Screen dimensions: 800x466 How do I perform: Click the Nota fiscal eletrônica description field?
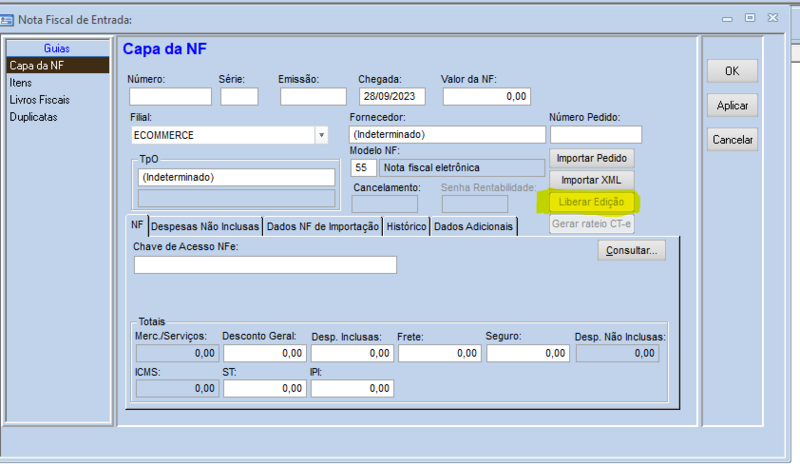(x=462, y=168)
